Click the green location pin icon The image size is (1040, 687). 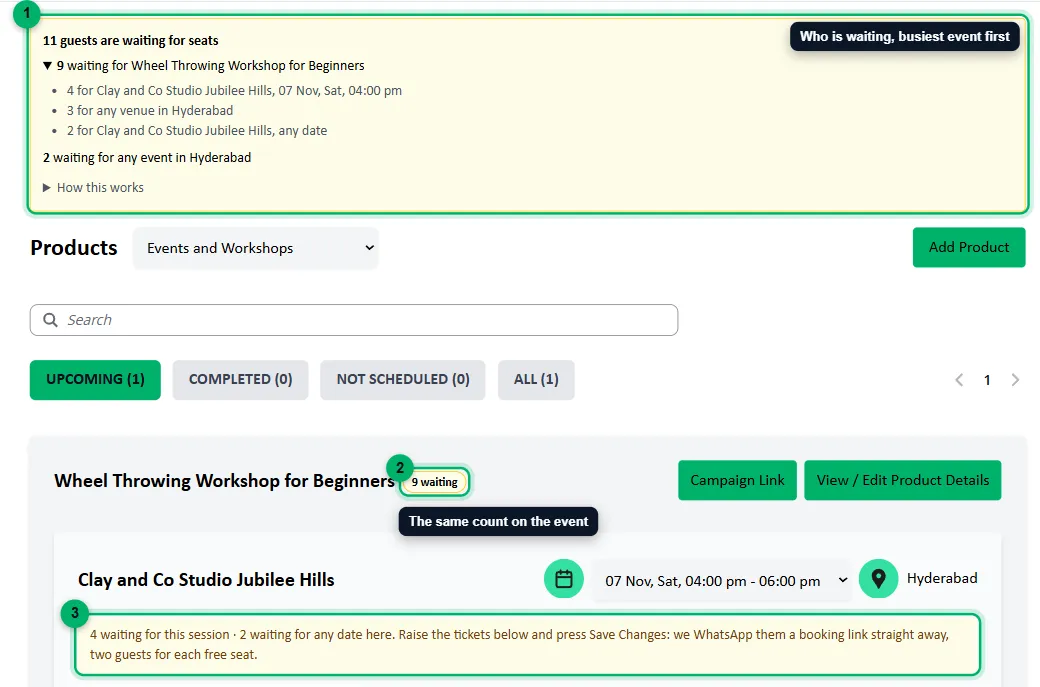[878, 579]
